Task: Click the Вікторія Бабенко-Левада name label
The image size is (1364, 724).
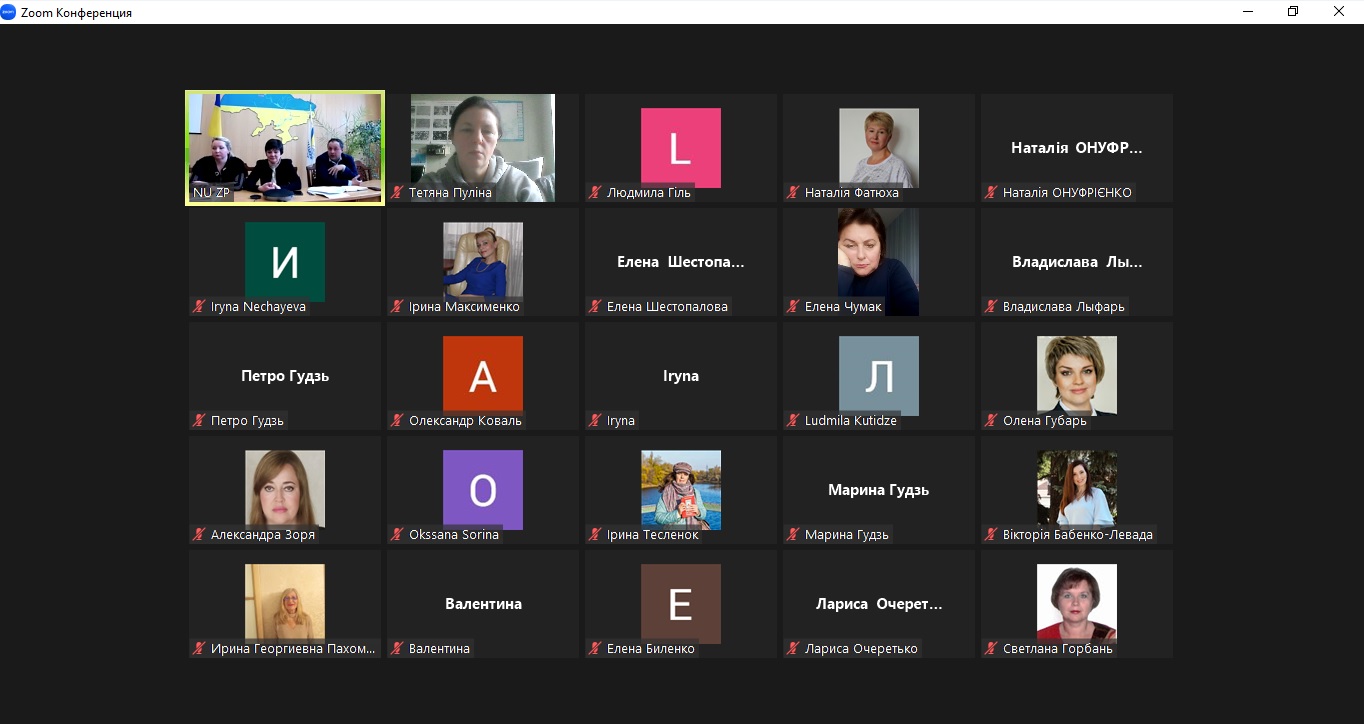Action: tap(1077, 535)
